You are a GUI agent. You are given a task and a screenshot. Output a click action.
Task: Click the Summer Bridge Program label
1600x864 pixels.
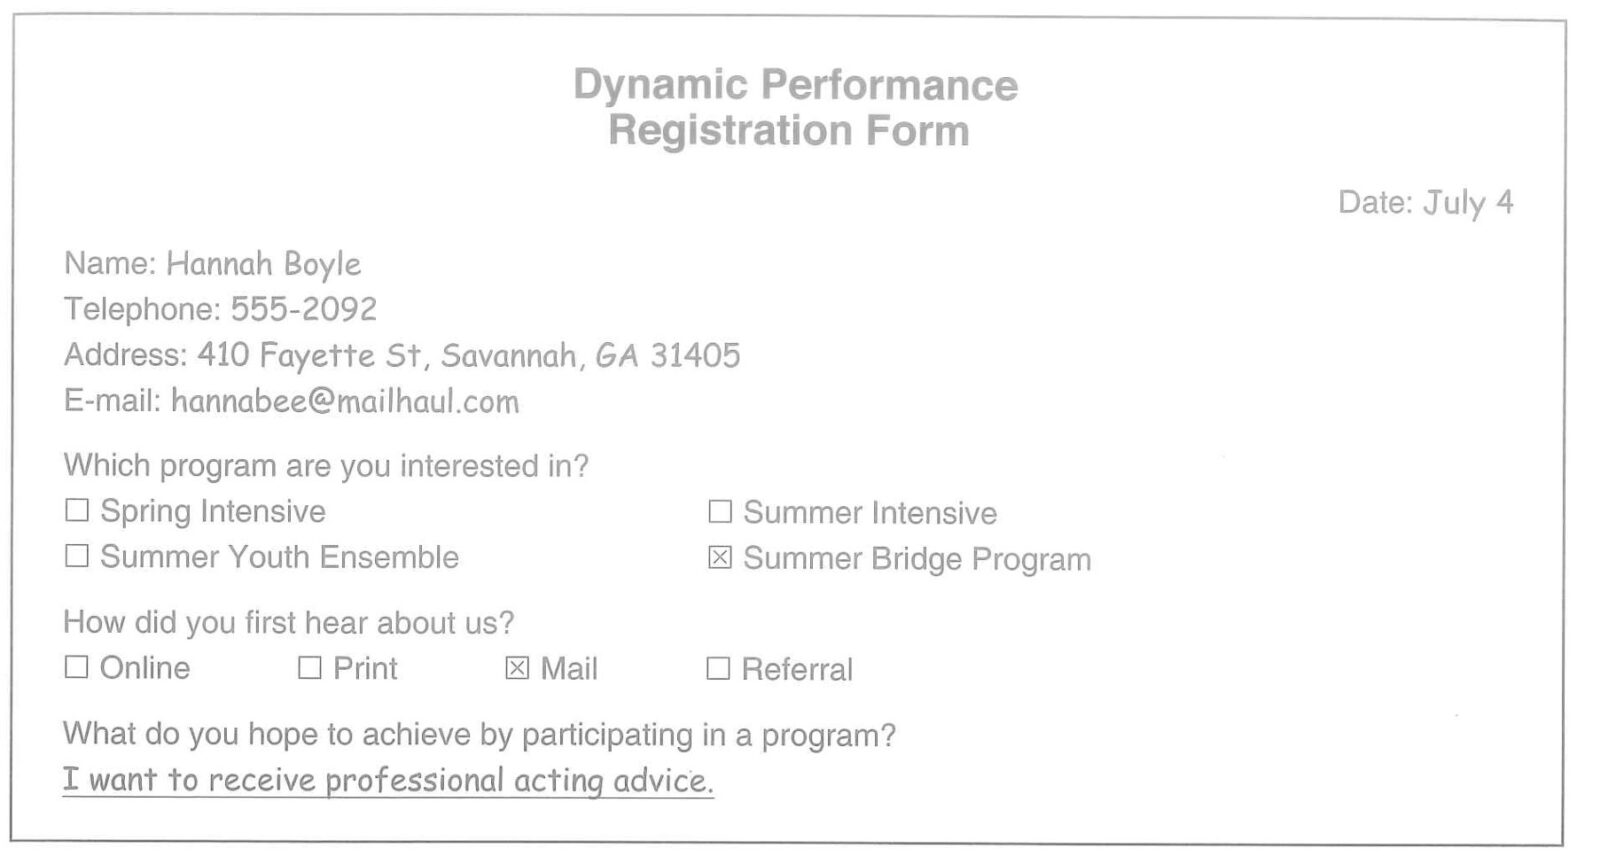[917, 560]
